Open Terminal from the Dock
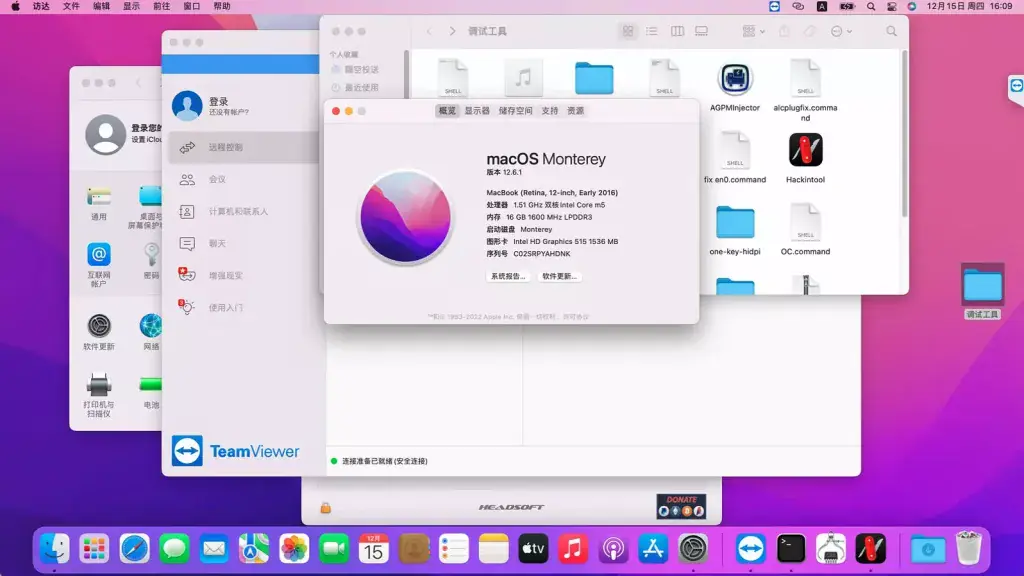1024x576 pixels. click(791, 549)
